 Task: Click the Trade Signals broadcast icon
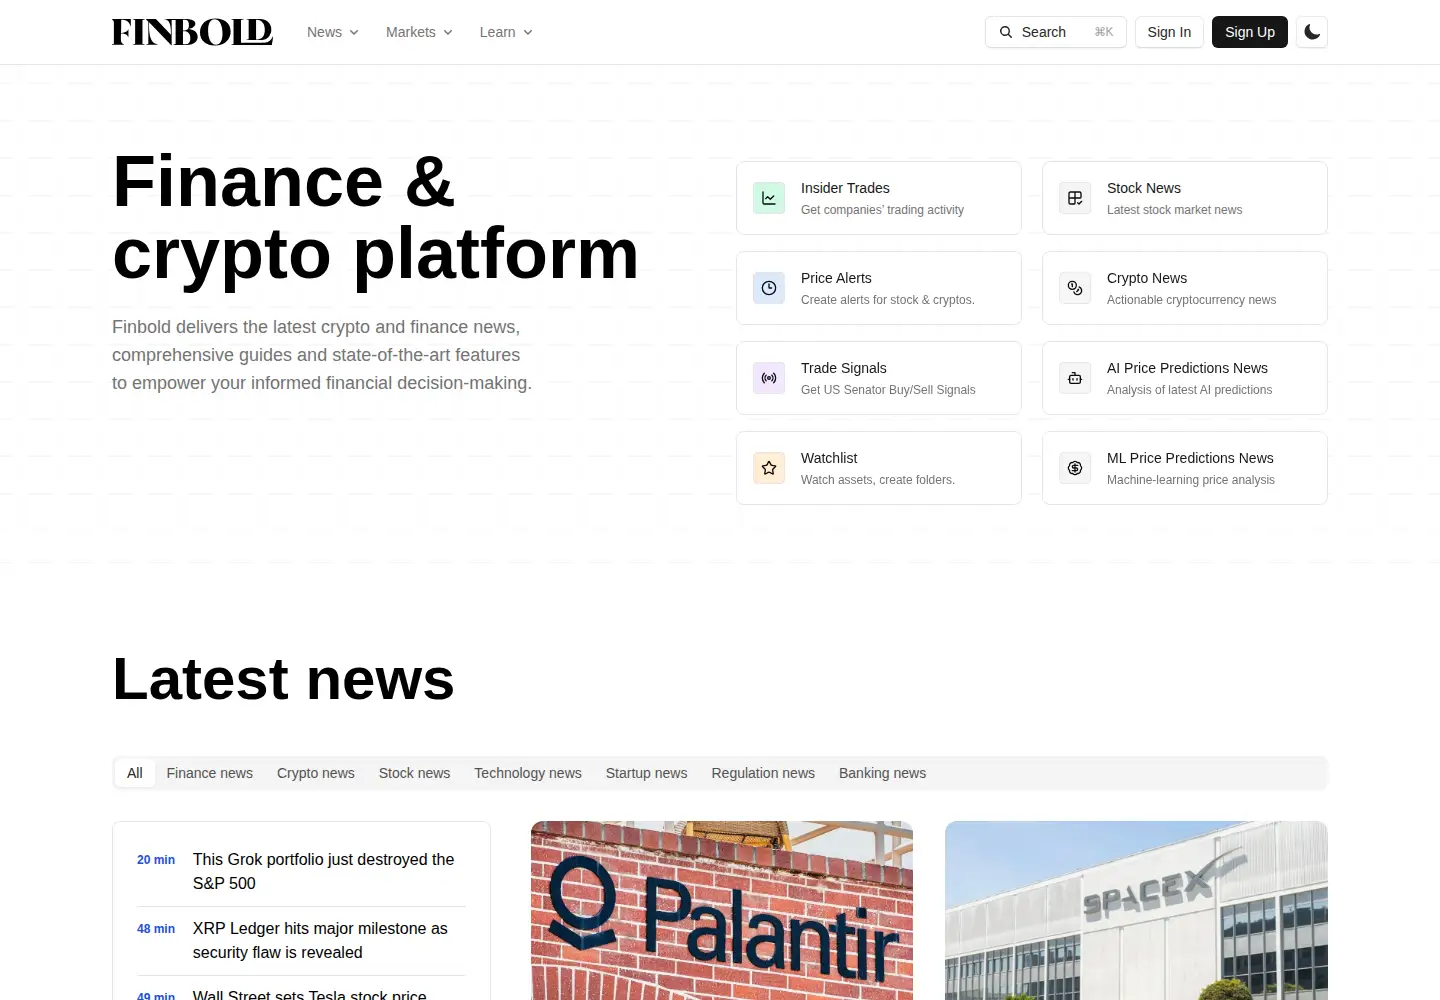(x=769, y=378)
